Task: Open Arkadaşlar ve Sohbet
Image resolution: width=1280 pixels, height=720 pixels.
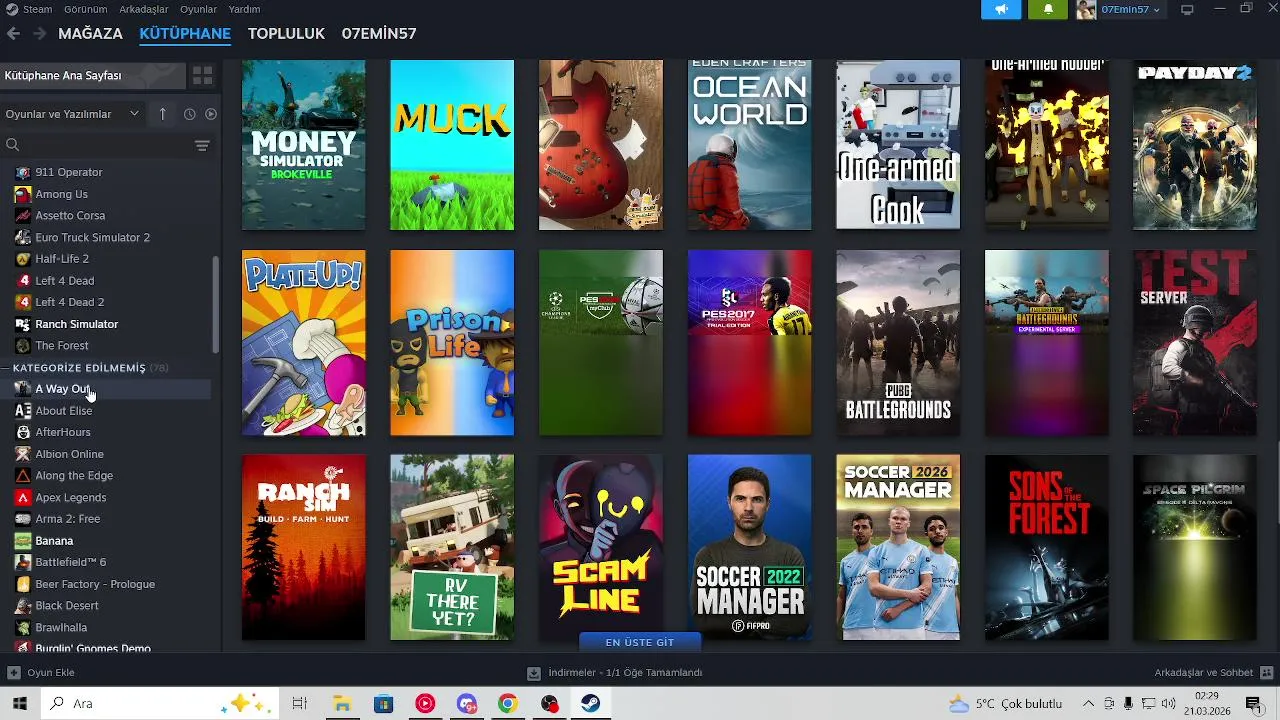Action: pos(1214,673)
